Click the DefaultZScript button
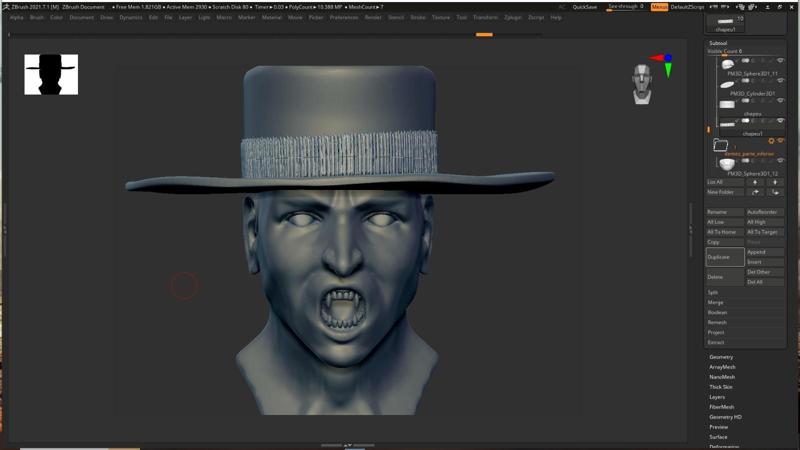 coord(687,7)
